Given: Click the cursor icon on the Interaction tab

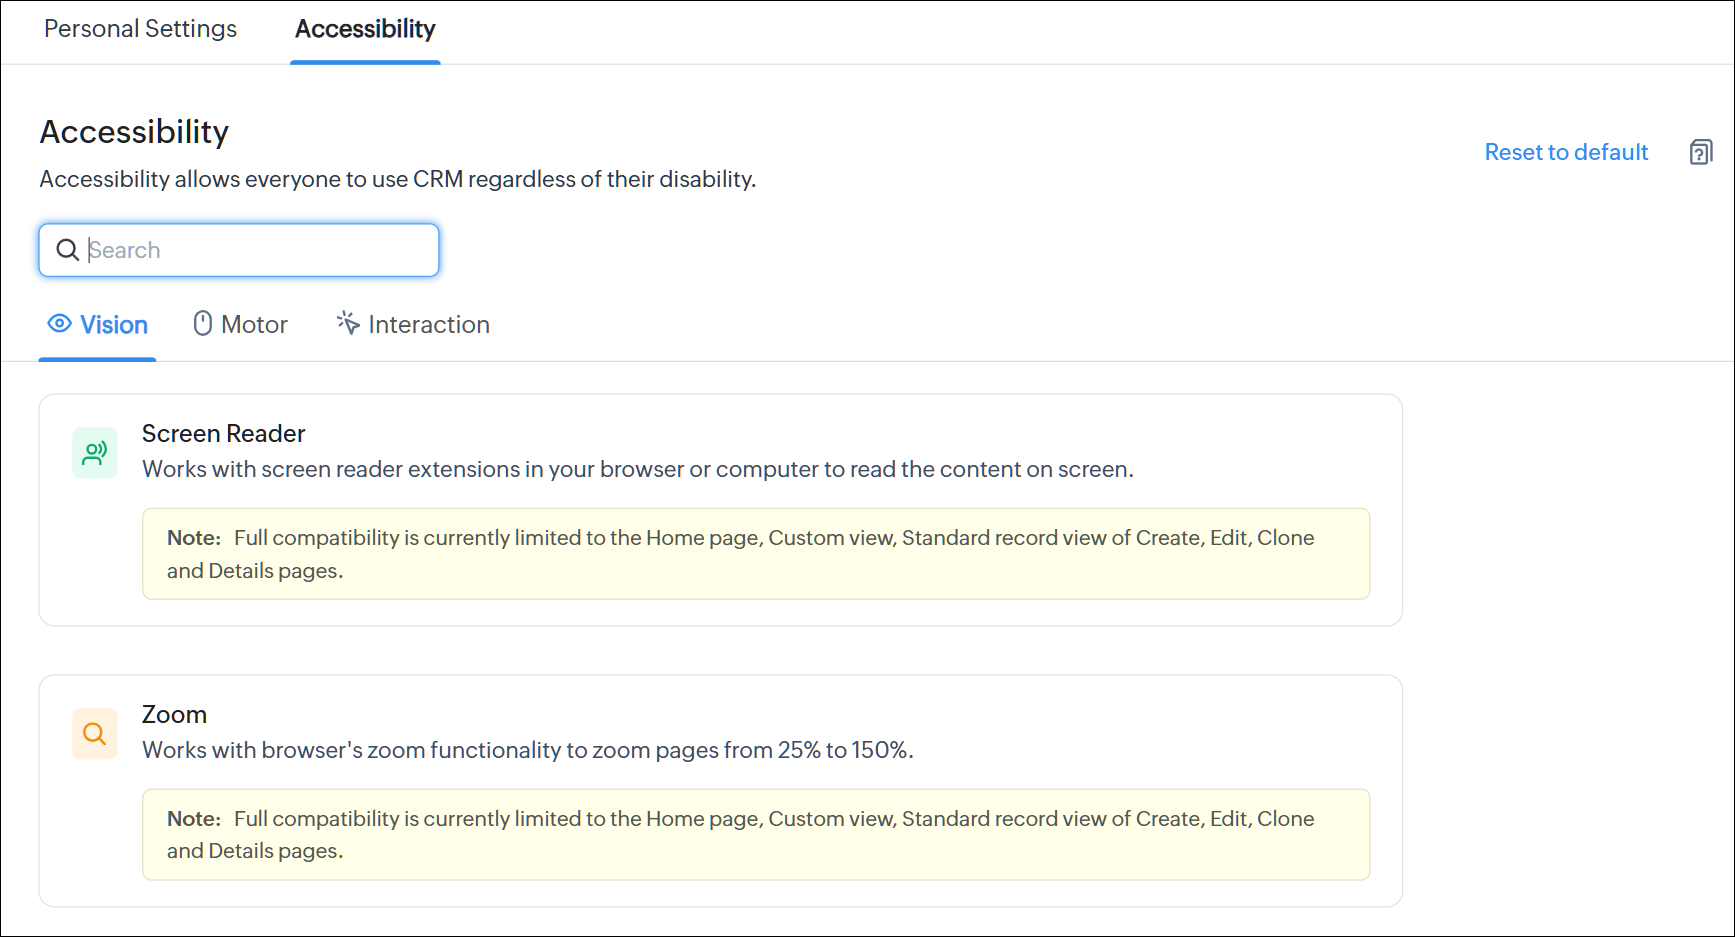Looking at the screenshot, I should coord(348,323).
